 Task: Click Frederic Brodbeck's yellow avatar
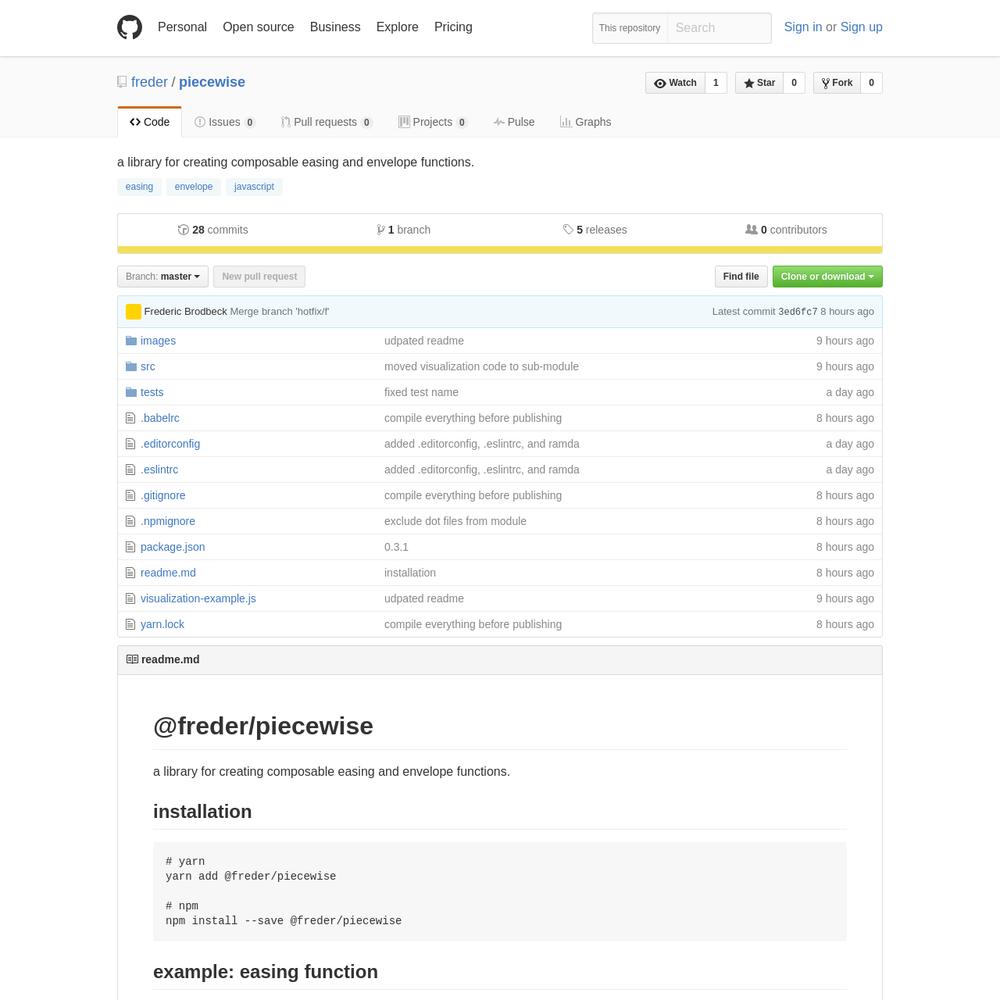(133, 311)
